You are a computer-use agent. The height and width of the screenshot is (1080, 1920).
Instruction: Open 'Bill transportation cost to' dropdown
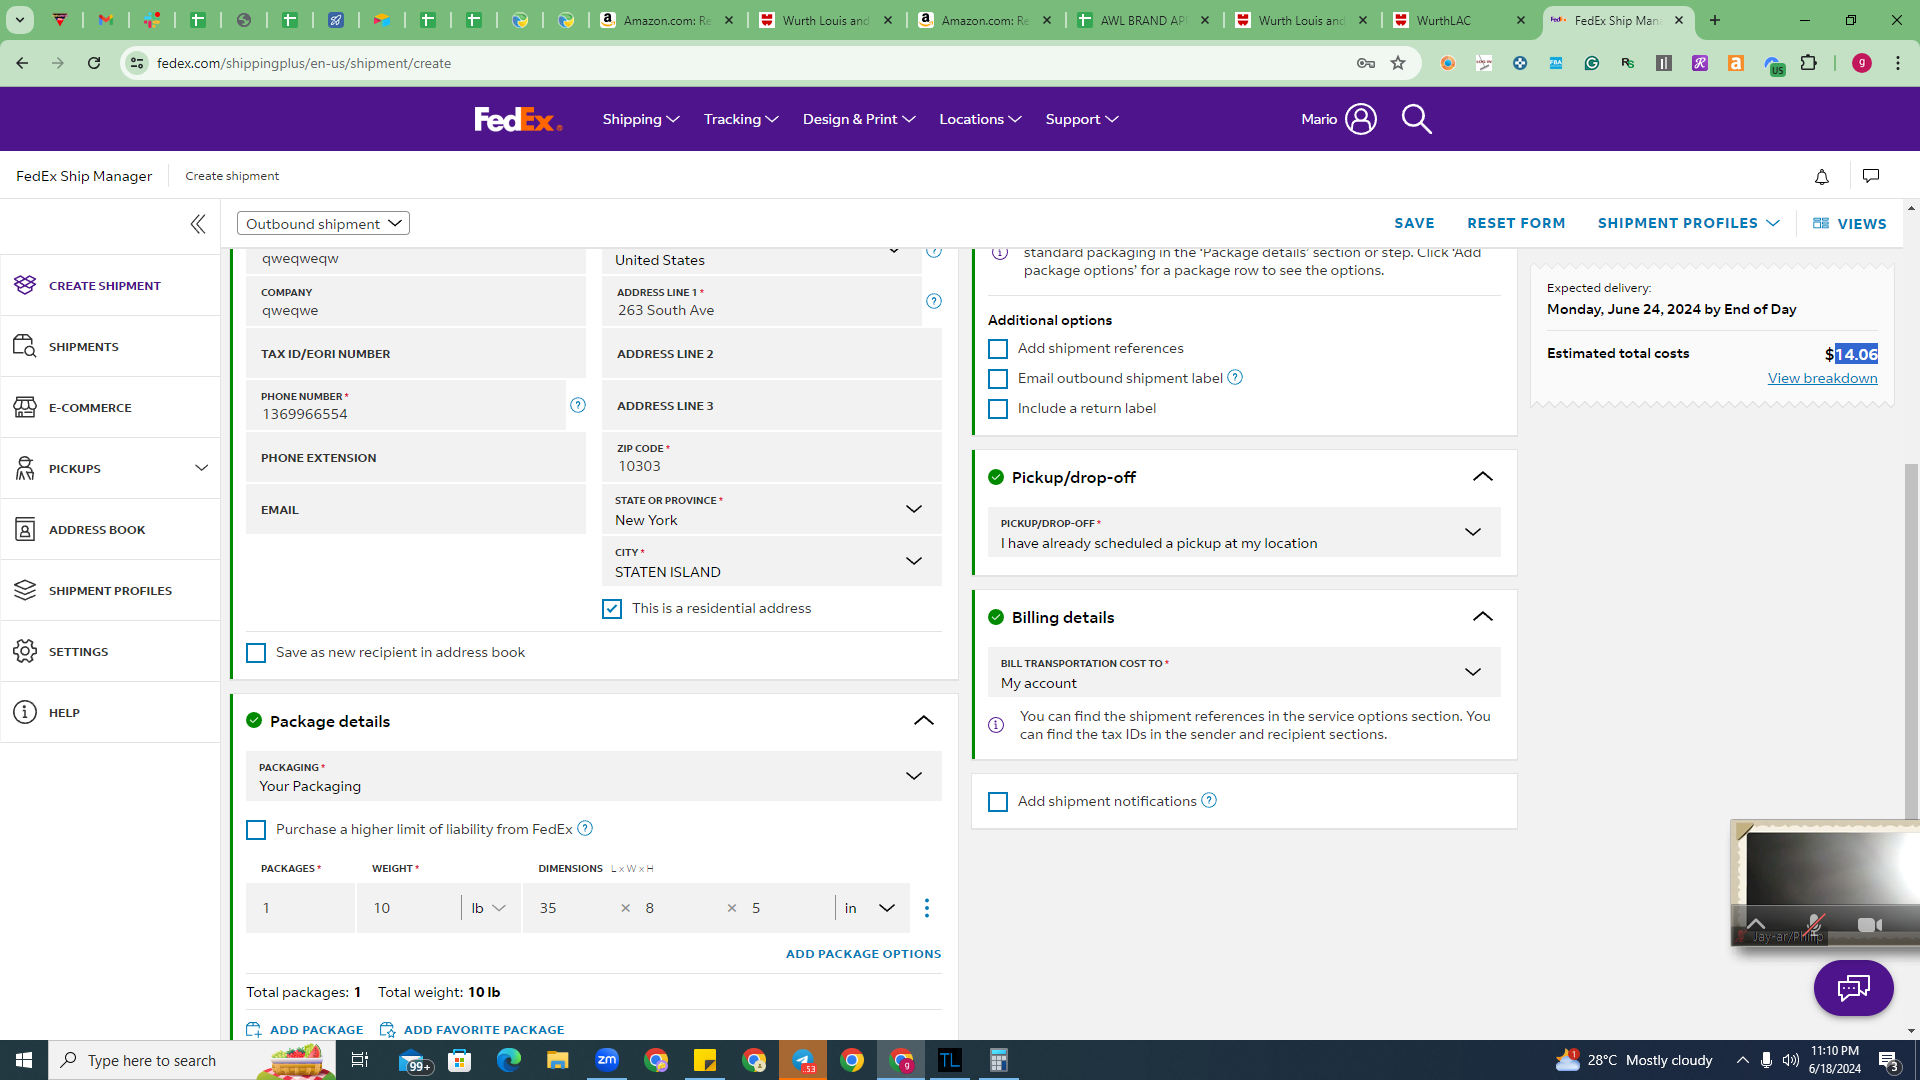coord(1244,673)
